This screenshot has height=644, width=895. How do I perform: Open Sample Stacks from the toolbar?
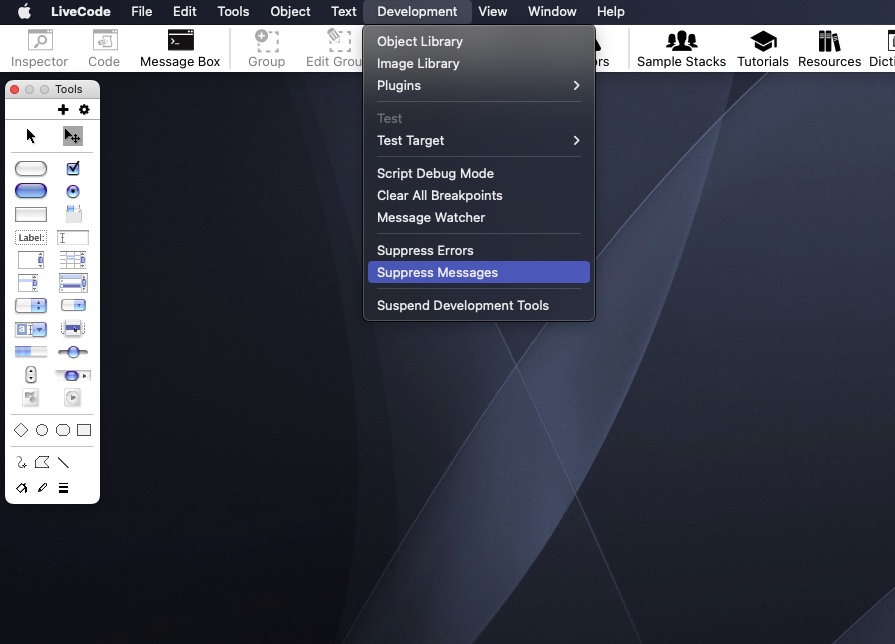[681, 48]
